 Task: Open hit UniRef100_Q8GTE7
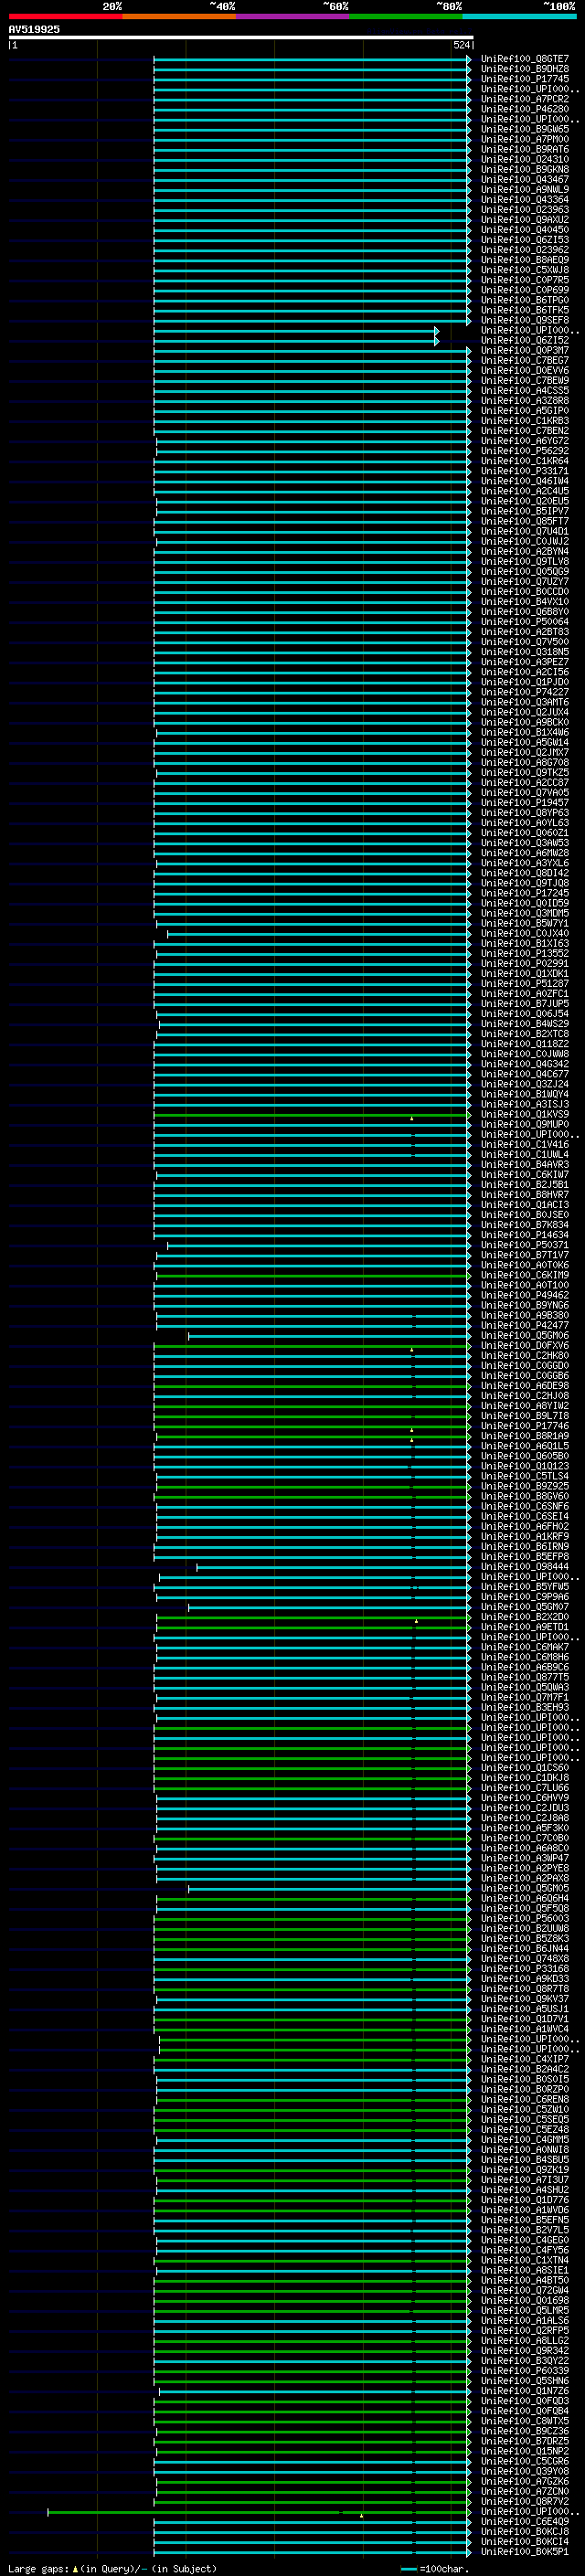[x=525, y=59]
